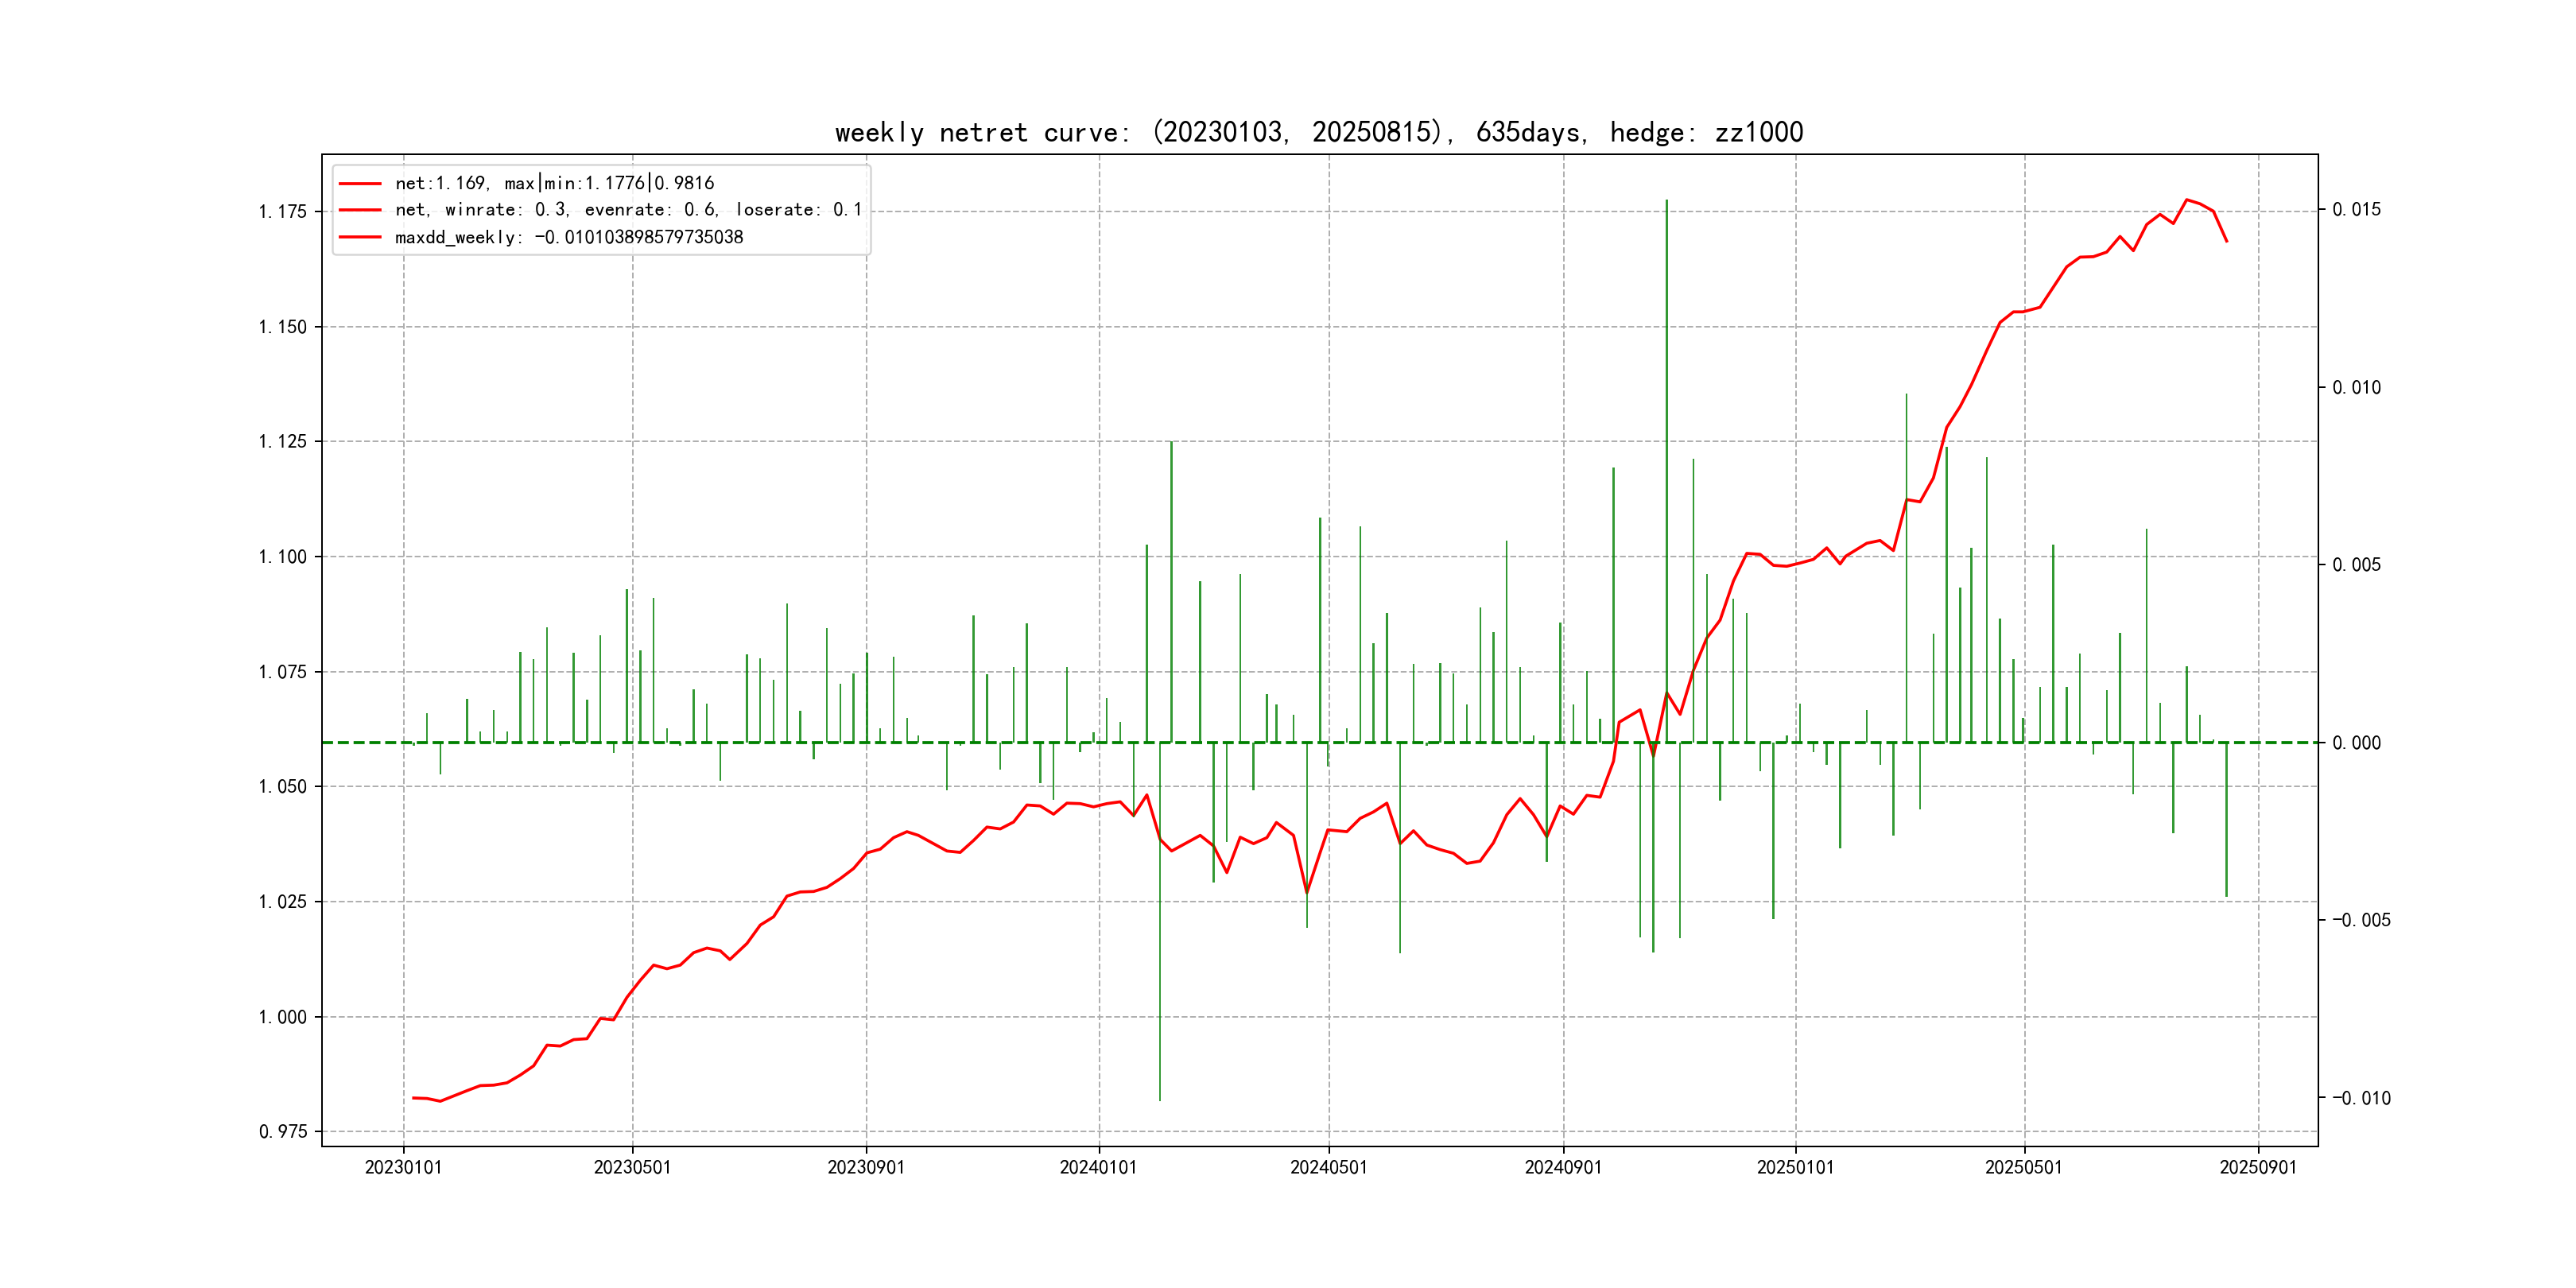Click right y-axis tick label 0.000
This screenshot has width=2576, height=1288.
[2356, 743]
